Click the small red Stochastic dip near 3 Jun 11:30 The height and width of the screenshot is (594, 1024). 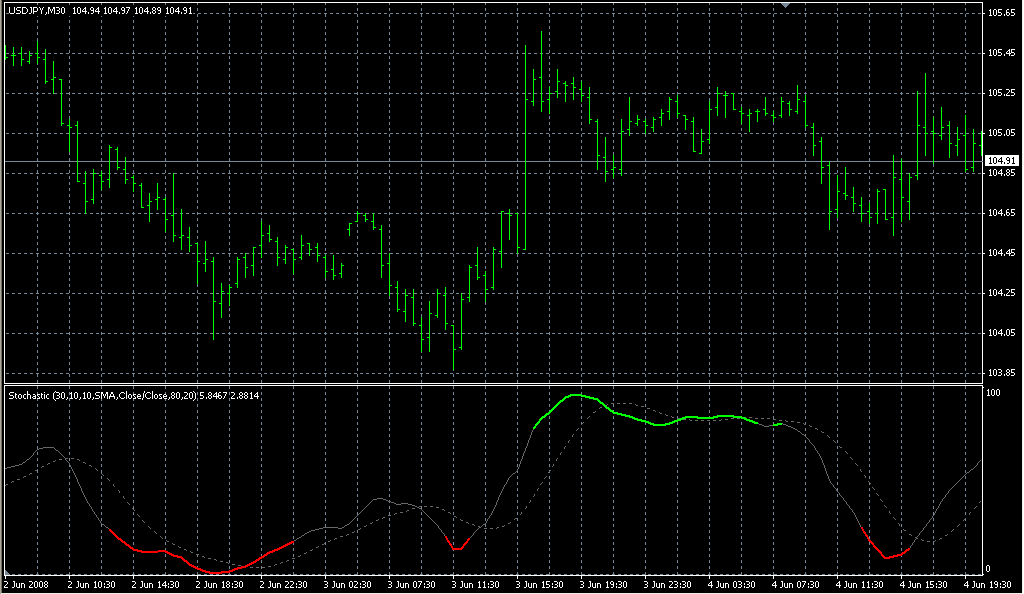pyautogui.click(x=457, y=547)
